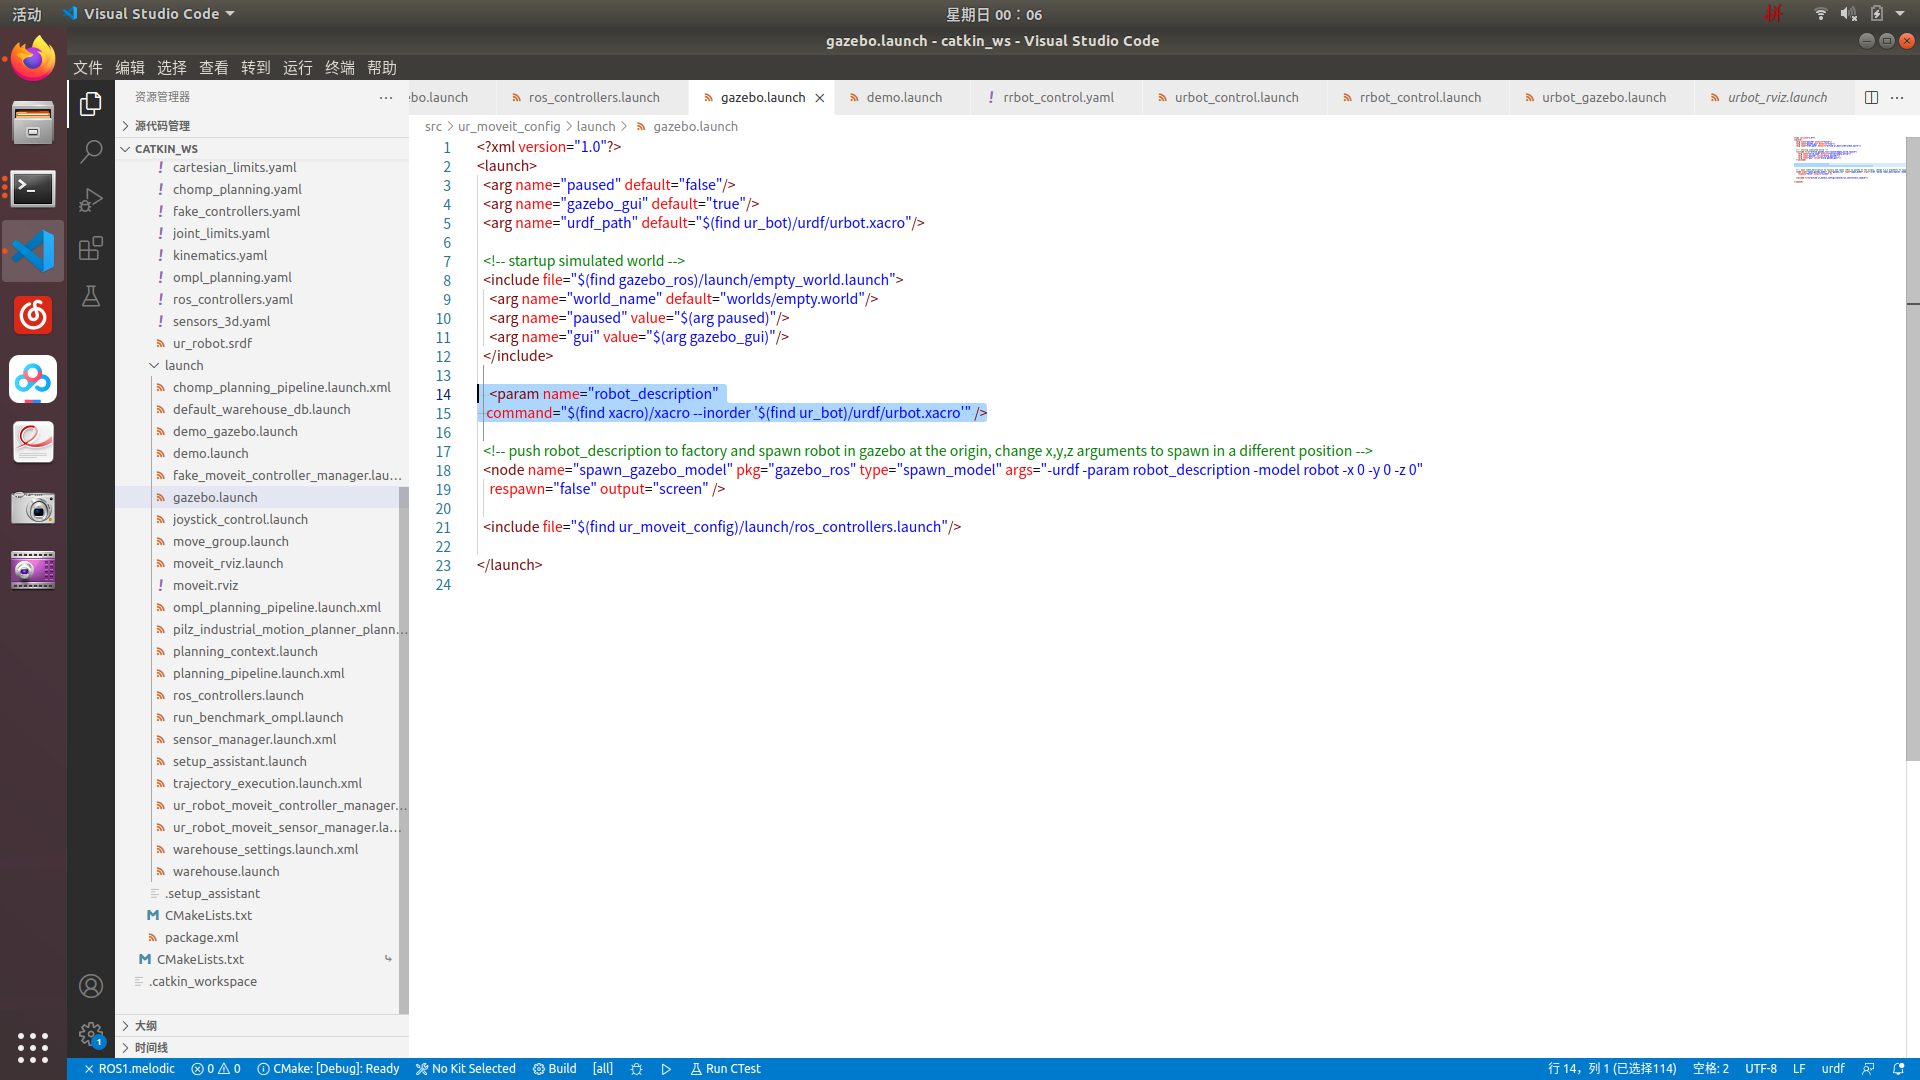Switch the UTF-8 encoding setting
The height and width of the screenshot is (1080, 1920).
point(1761,1068)
